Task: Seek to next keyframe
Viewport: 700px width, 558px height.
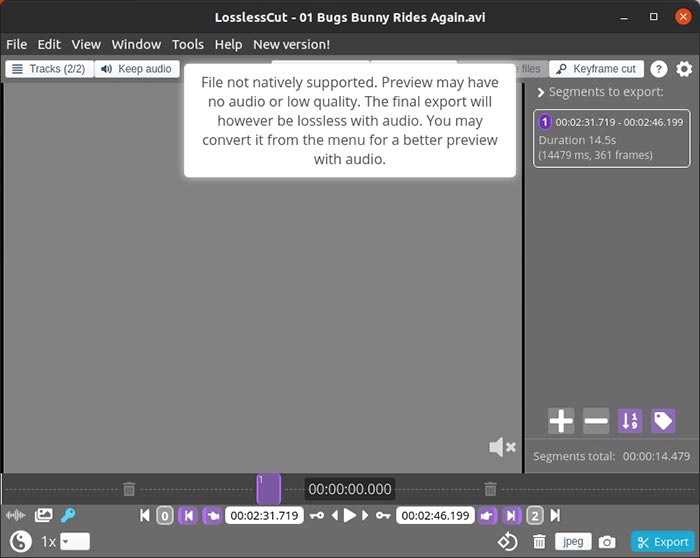Action: (x=383, y=516)
